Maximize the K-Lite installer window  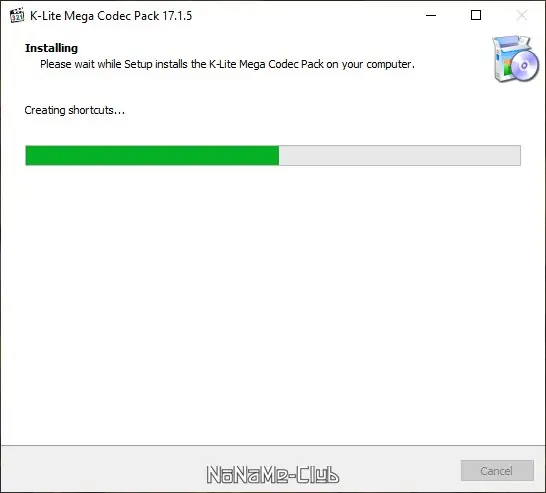coord(476,15)
